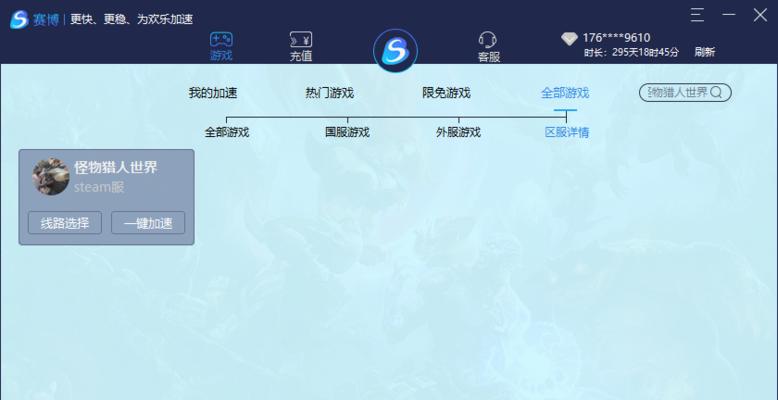Select 全部游戏 sub-category filter
Viewport: 778px width, 400px height.
click(227, 133)
